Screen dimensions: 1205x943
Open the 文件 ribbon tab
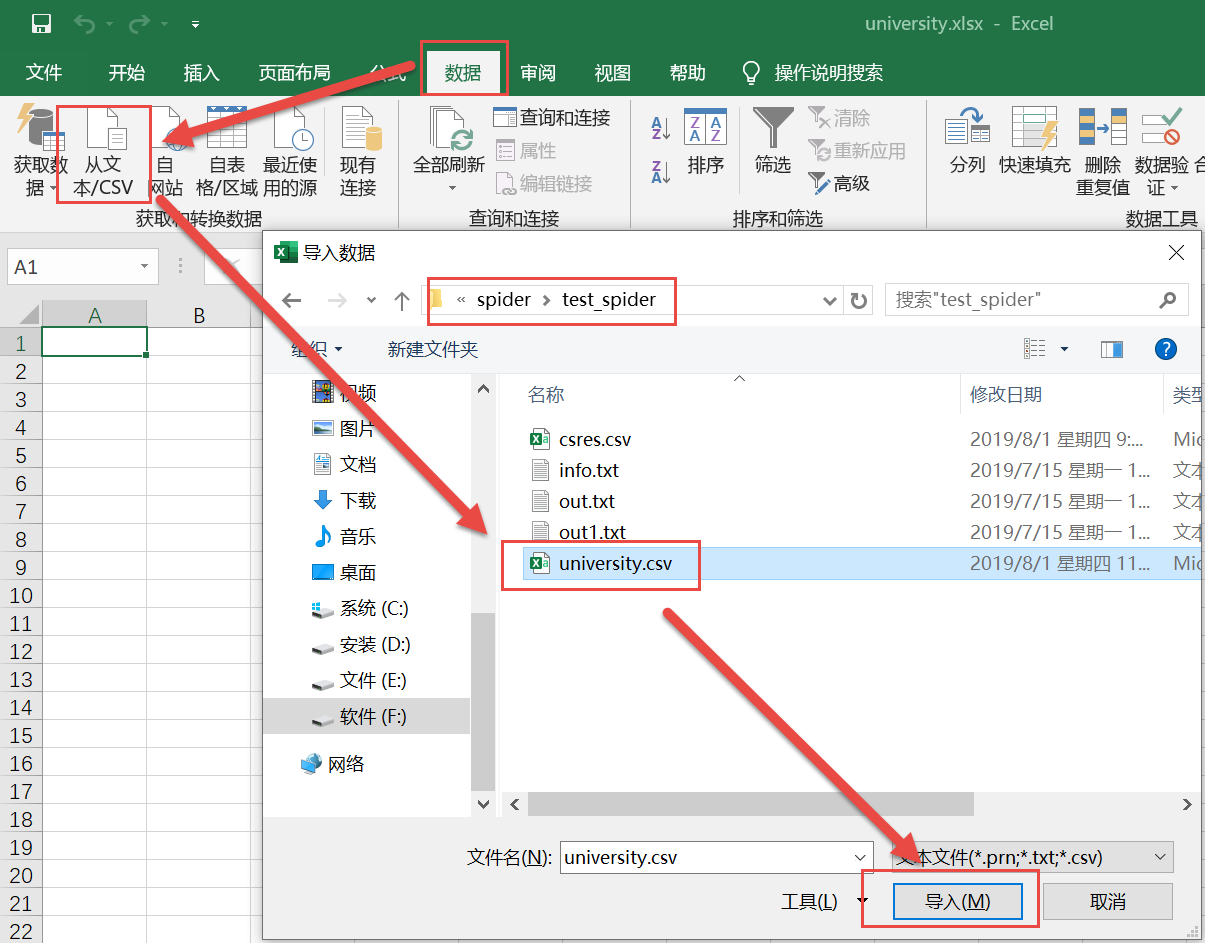(44, 73)
